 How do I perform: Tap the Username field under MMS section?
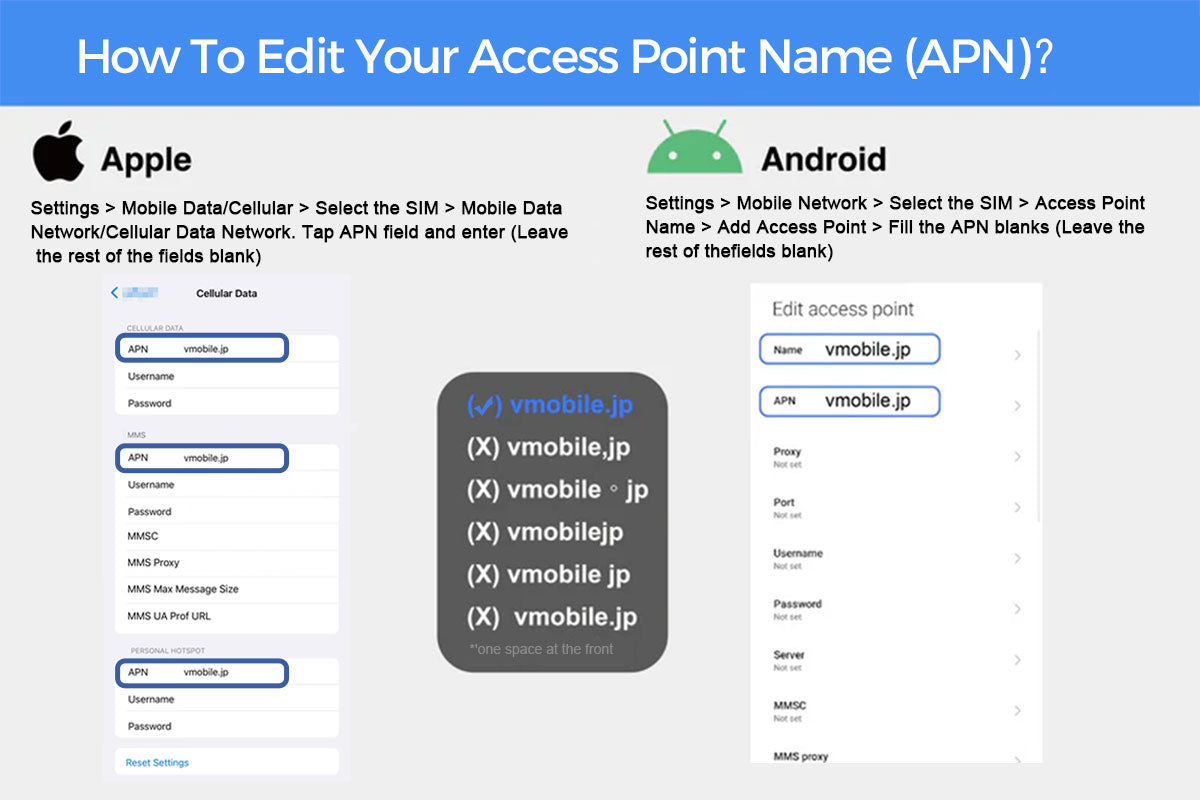(x=226, y=485)
